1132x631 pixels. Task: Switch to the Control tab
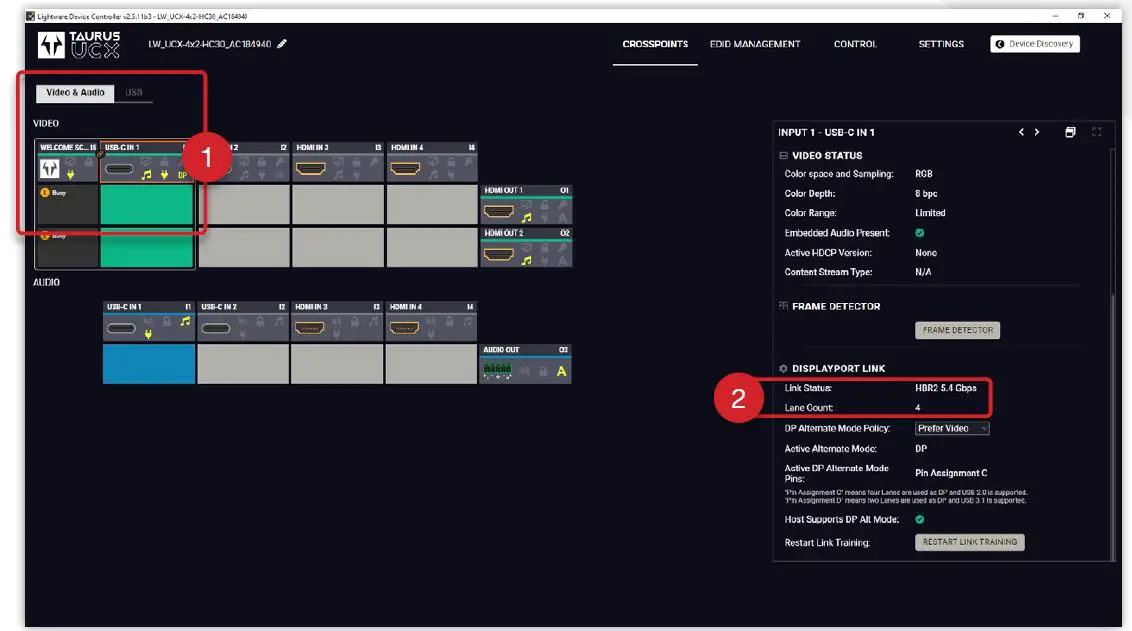coord(855,44)
